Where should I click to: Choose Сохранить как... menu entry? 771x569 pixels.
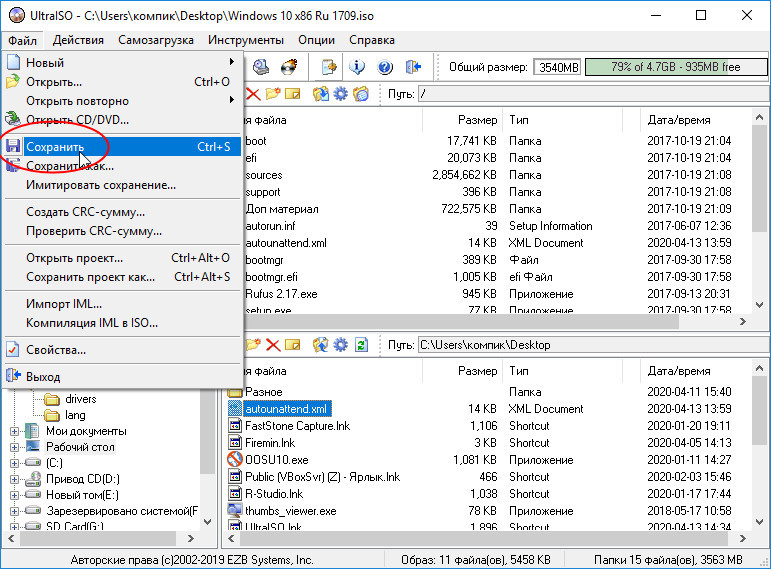122,166
